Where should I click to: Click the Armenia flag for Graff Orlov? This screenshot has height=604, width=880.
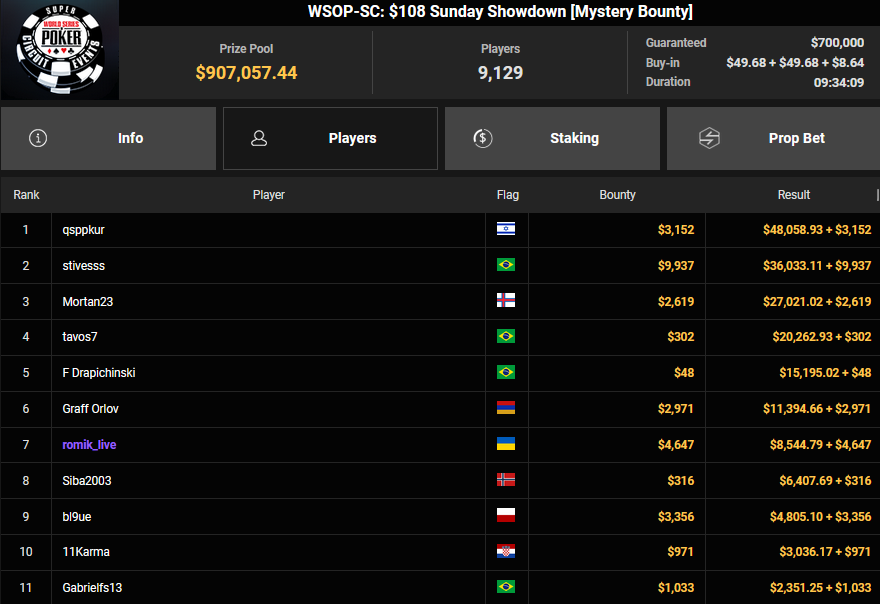click(506, 408)
